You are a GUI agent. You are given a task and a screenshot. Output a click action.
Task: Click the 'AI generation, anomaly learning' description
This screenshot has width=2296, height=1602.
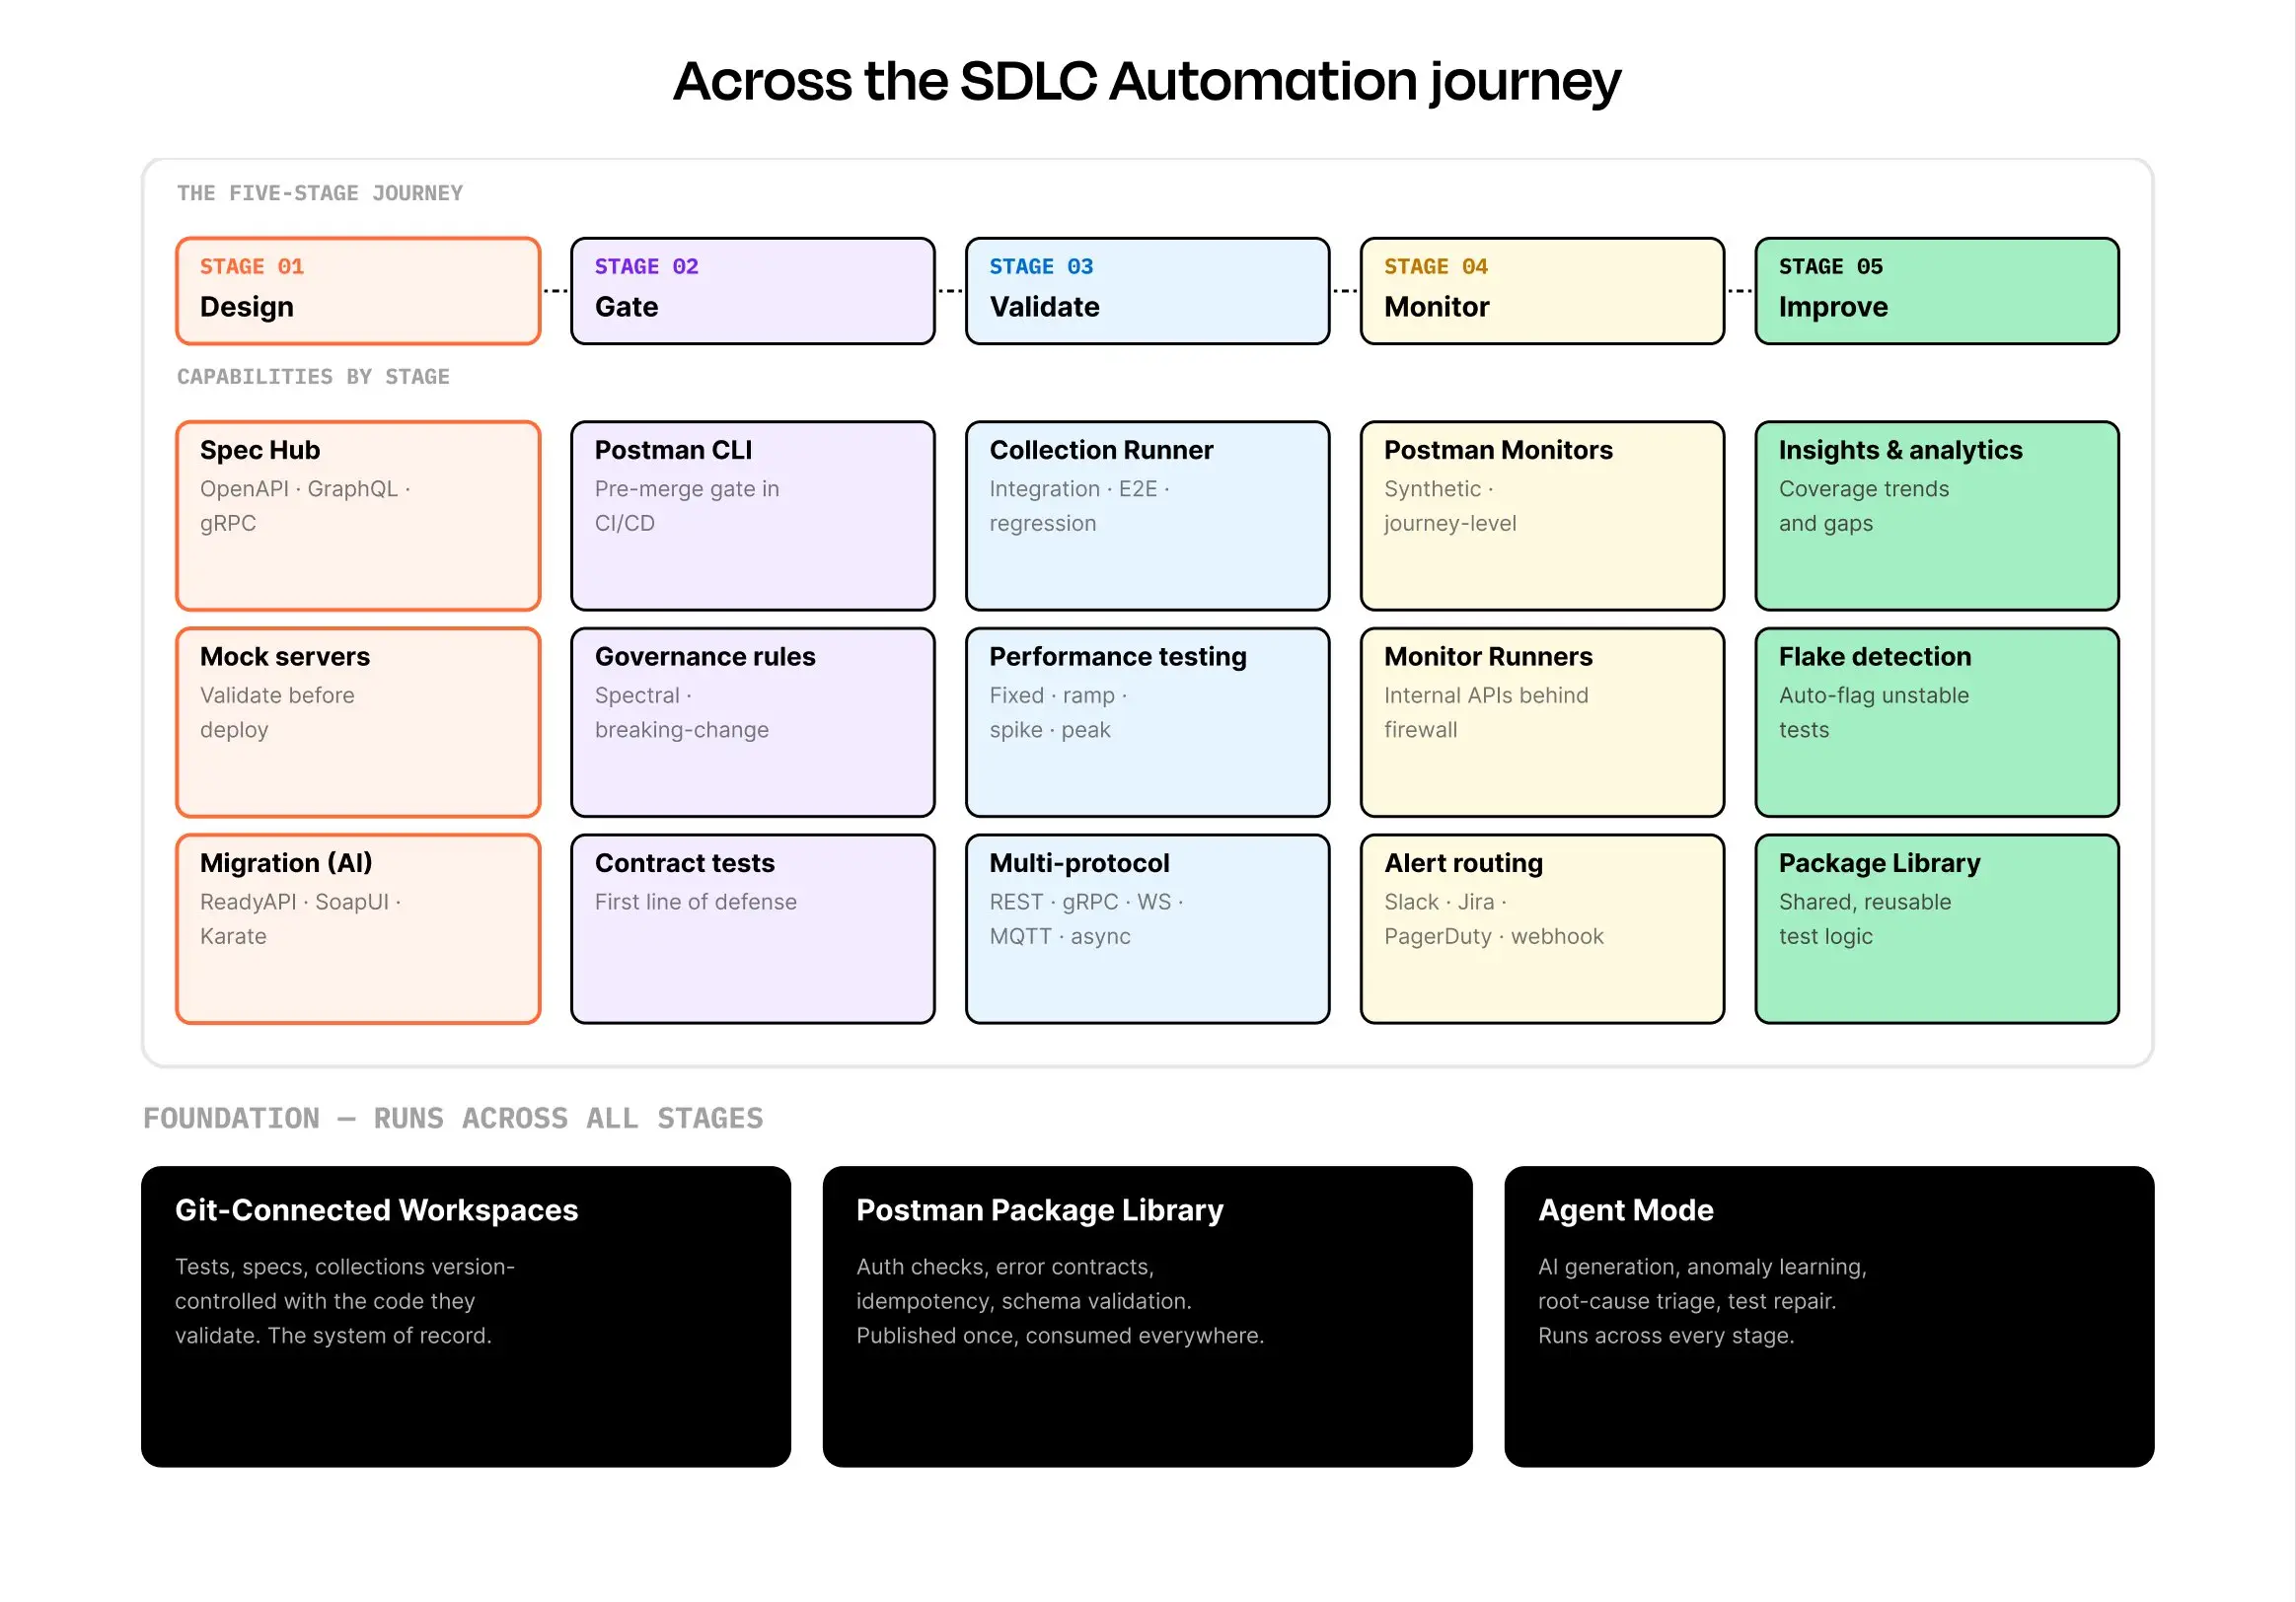1702,1301
